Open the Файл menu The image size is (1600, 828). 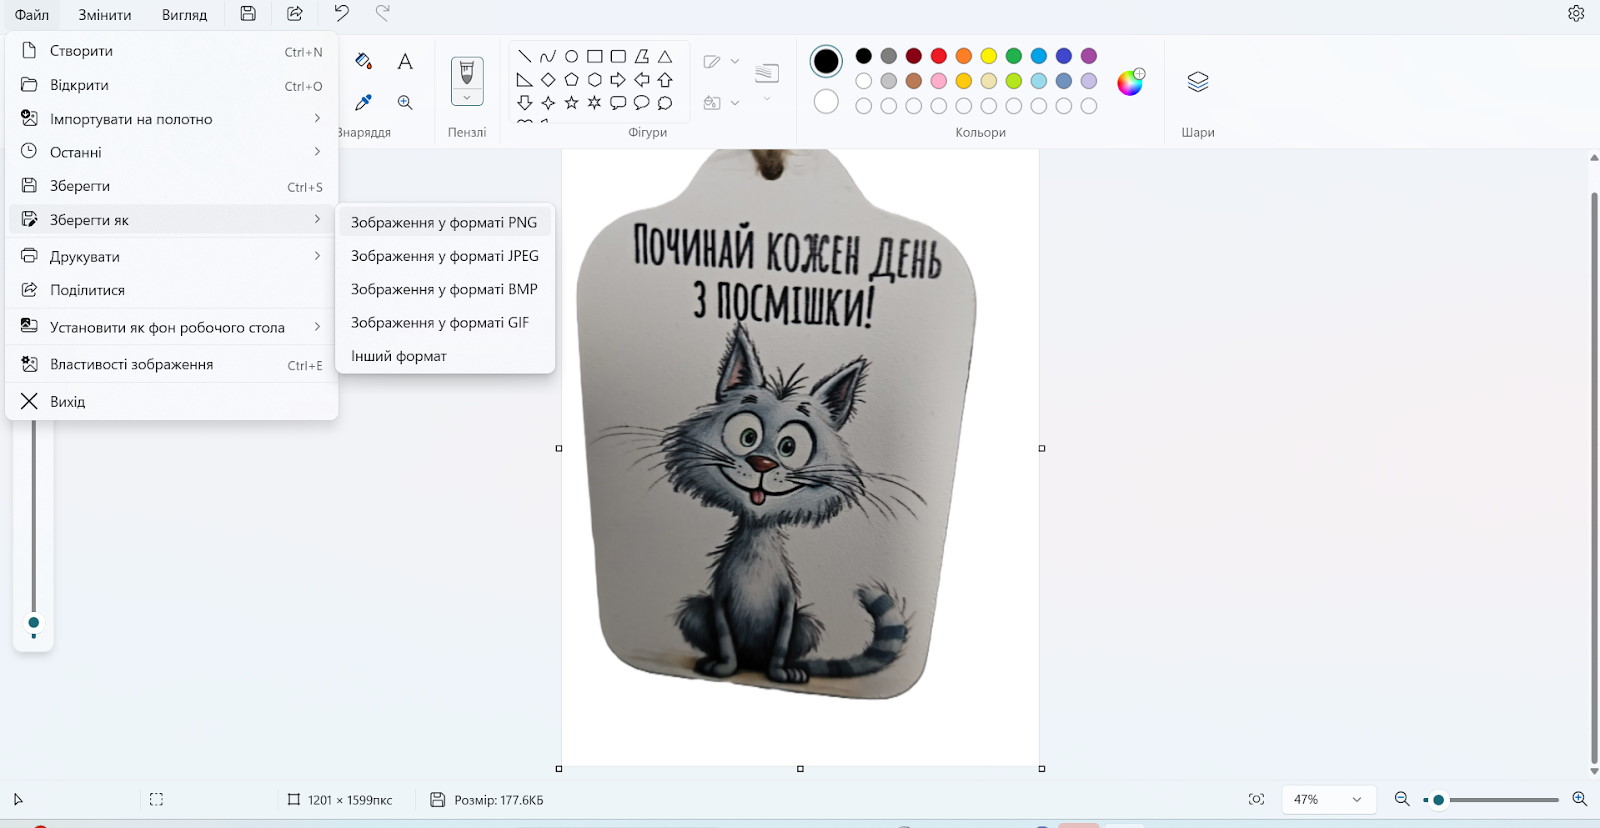point(32,15)
